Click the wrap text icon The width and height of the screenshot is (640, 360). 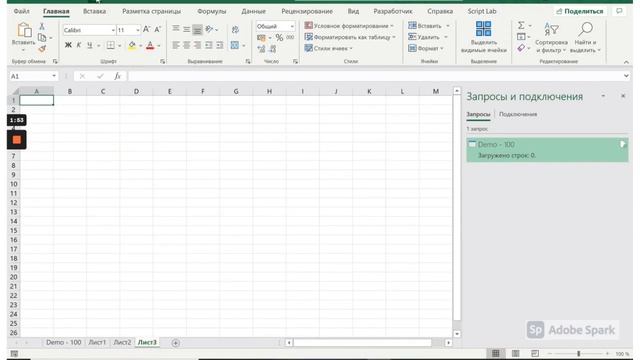(236, 29)
